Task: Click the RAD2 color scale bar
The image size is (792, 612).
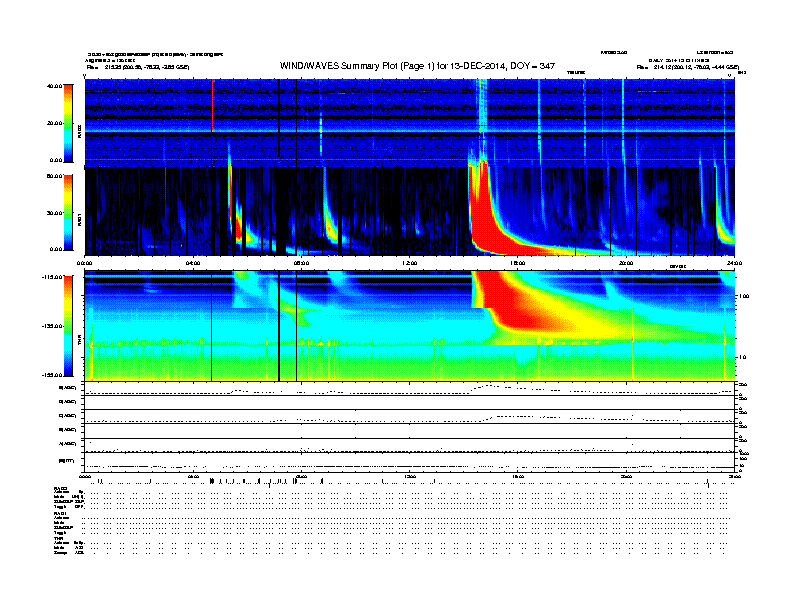Action: pyautogui.click(x=68, y=123)
